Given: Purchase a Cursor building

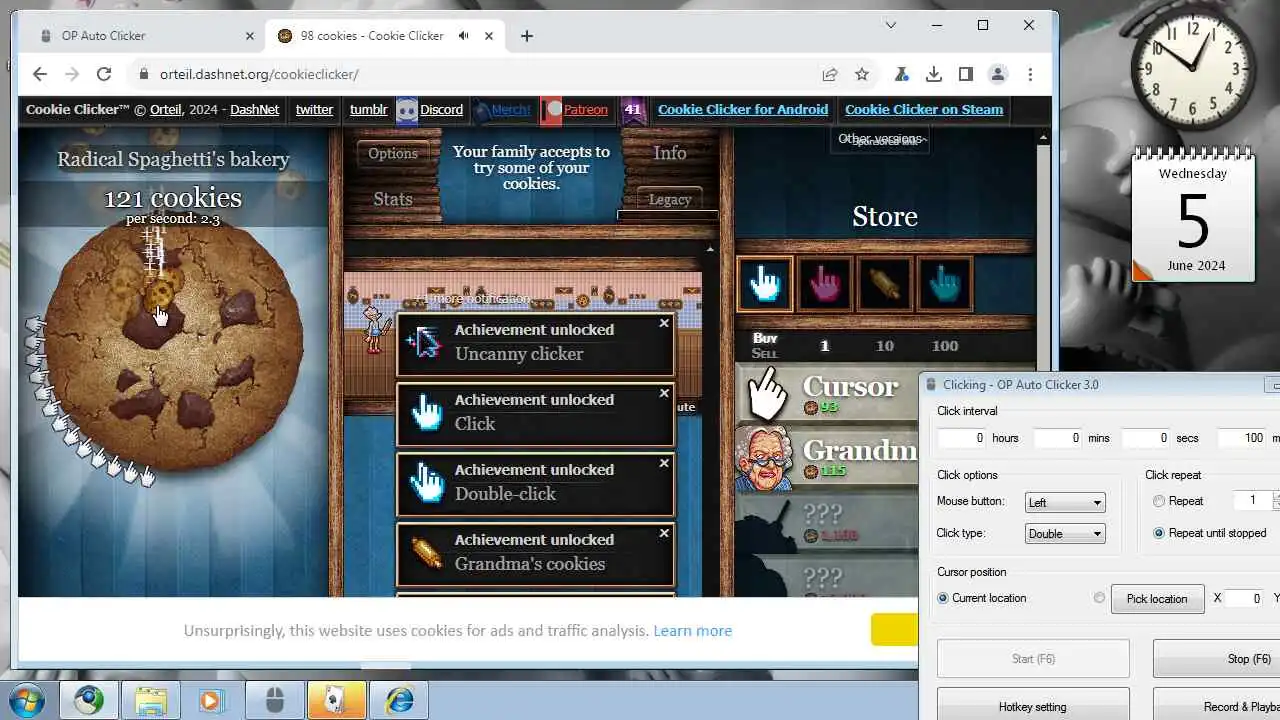Looking at the screenshot, I should point(828,394).
